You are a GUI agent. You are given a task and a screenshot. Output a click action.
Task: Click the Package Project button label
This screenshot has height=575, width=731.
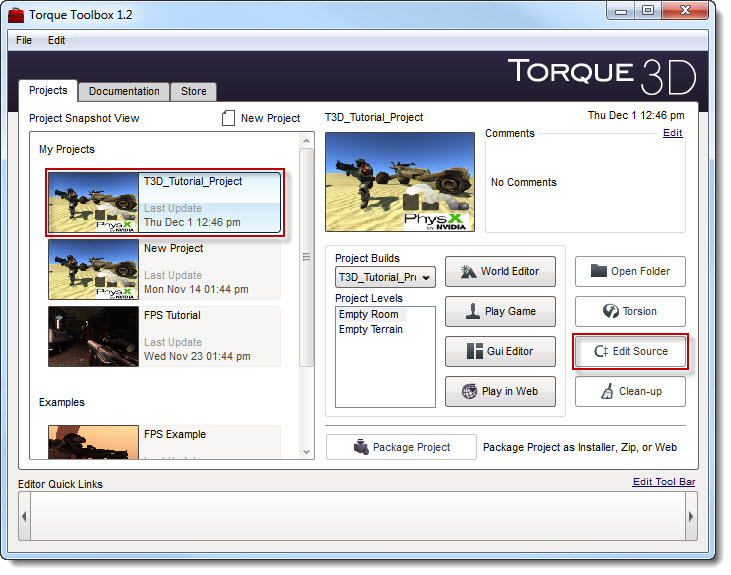[x=412, y=447]
